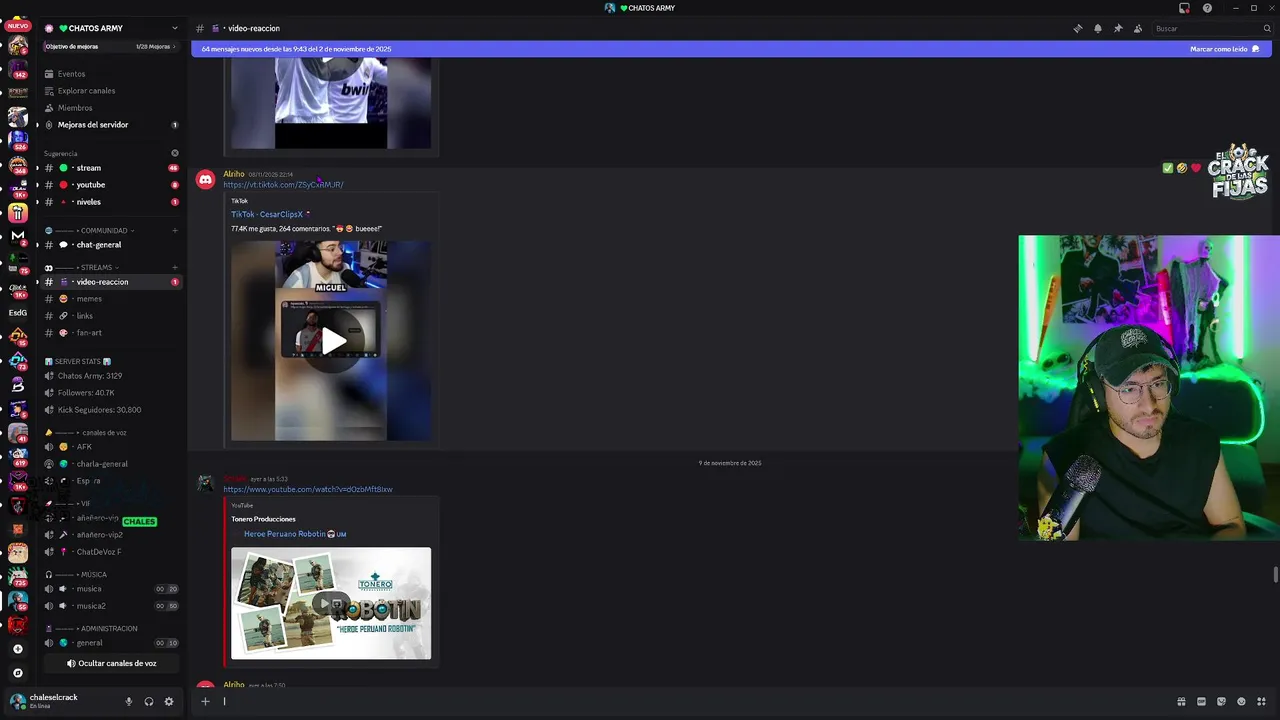Open the Help question mark icon
The image size is (1280, 720).
(1207, 8)
